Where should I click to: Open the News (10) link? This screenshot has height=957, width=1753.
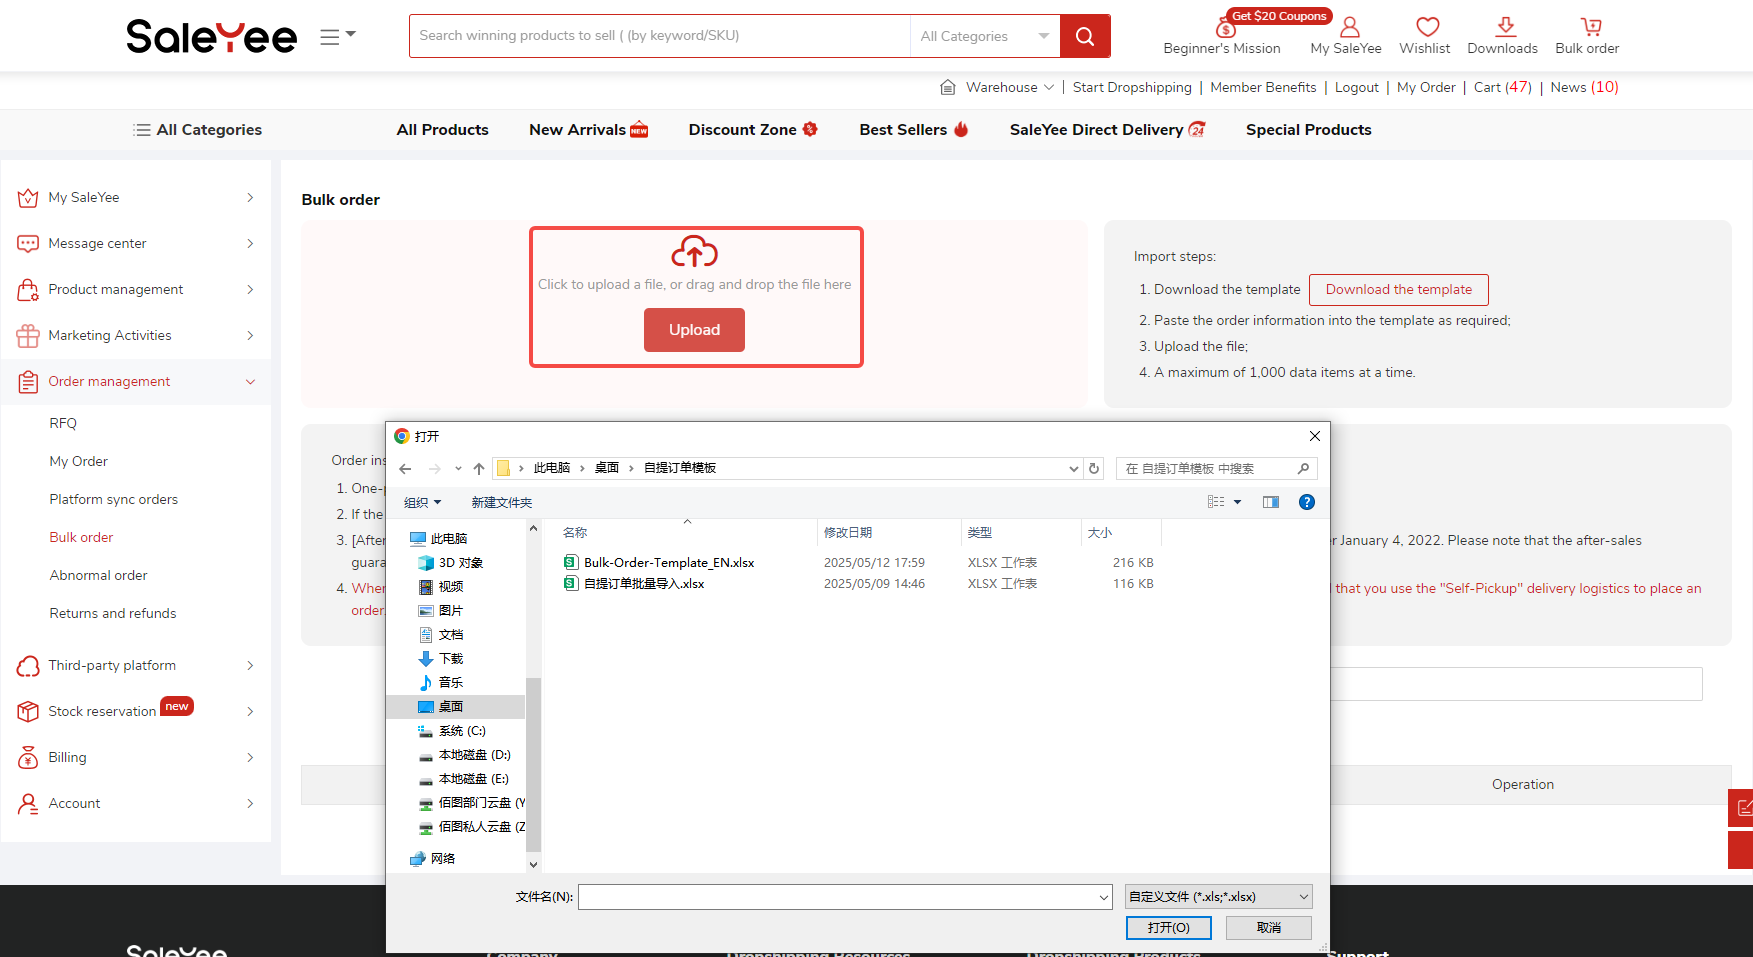pos(1585,87)
